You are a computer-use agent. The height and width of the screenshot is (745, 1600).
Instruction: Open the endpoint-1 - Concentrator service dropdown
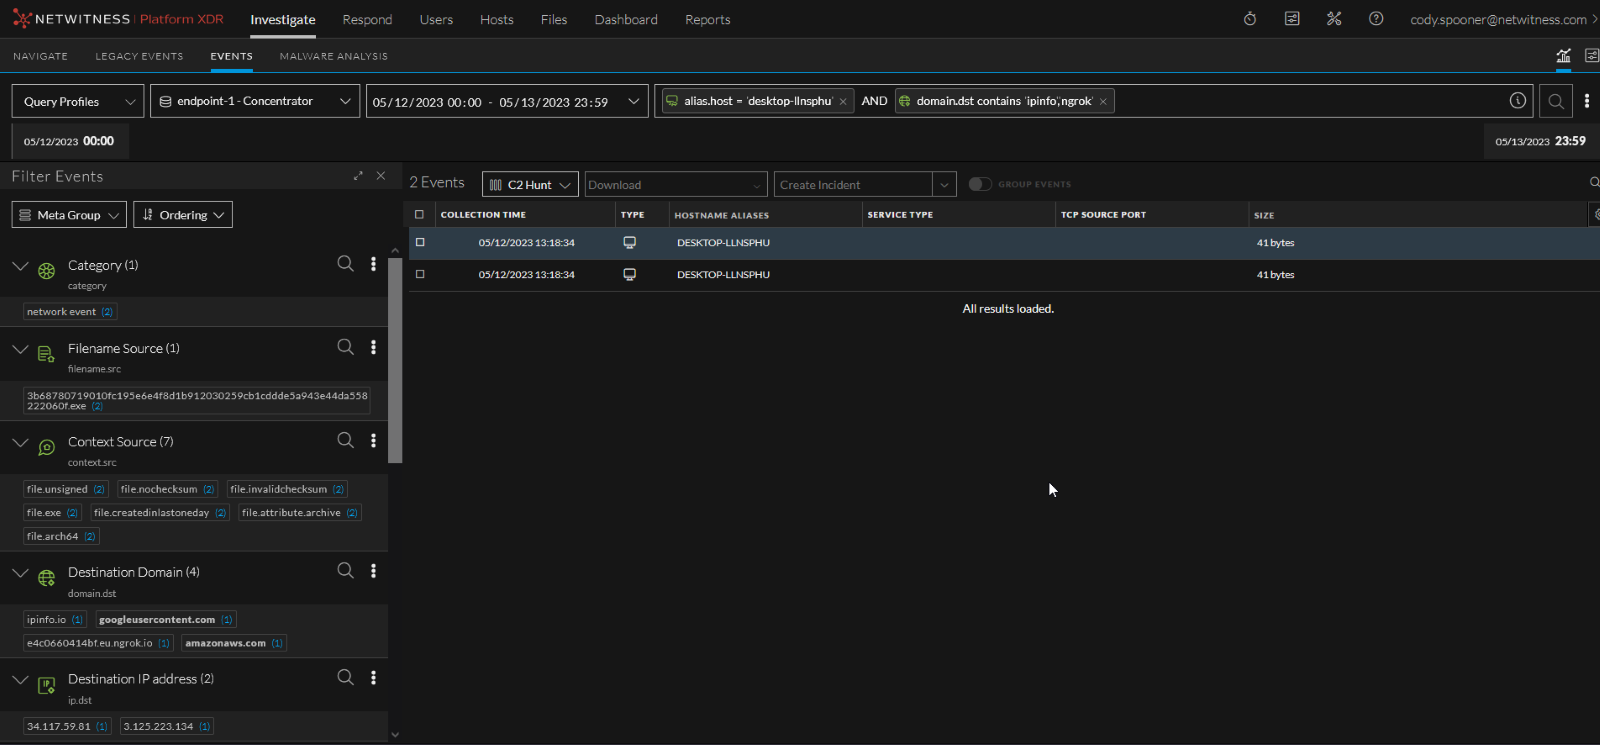255,101
